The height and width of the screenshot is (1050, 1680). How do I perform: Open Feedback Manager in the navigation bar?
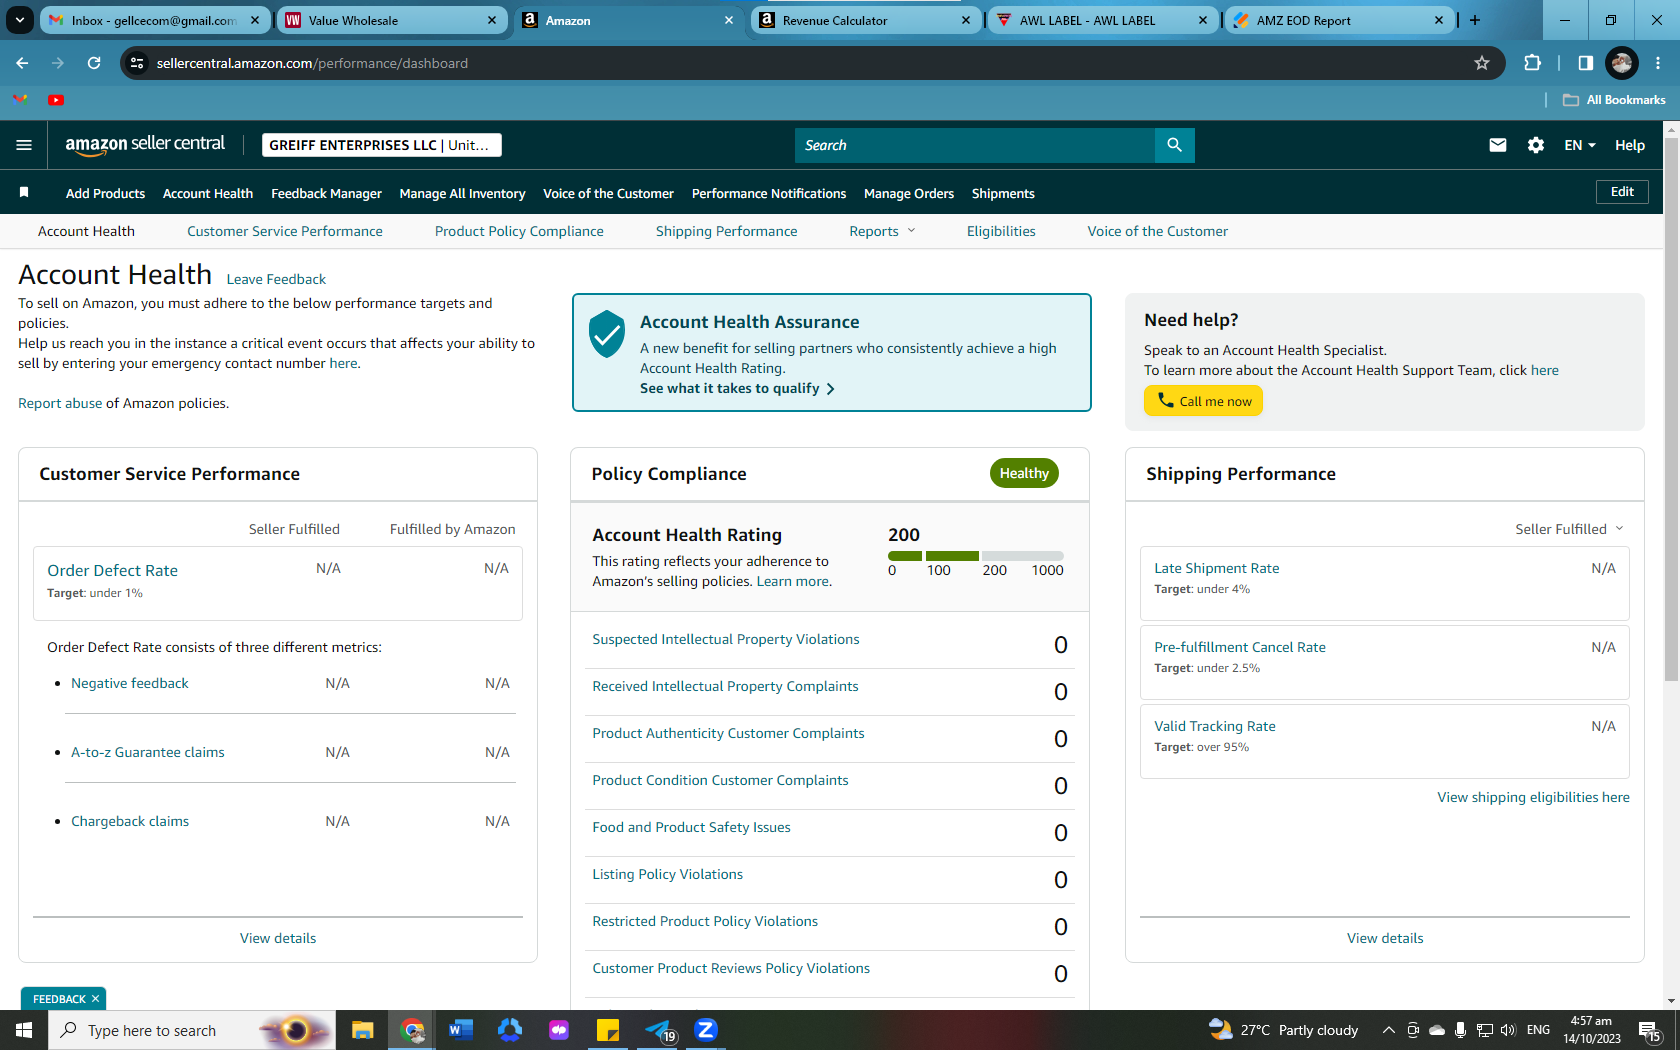[x=326, y=193]
